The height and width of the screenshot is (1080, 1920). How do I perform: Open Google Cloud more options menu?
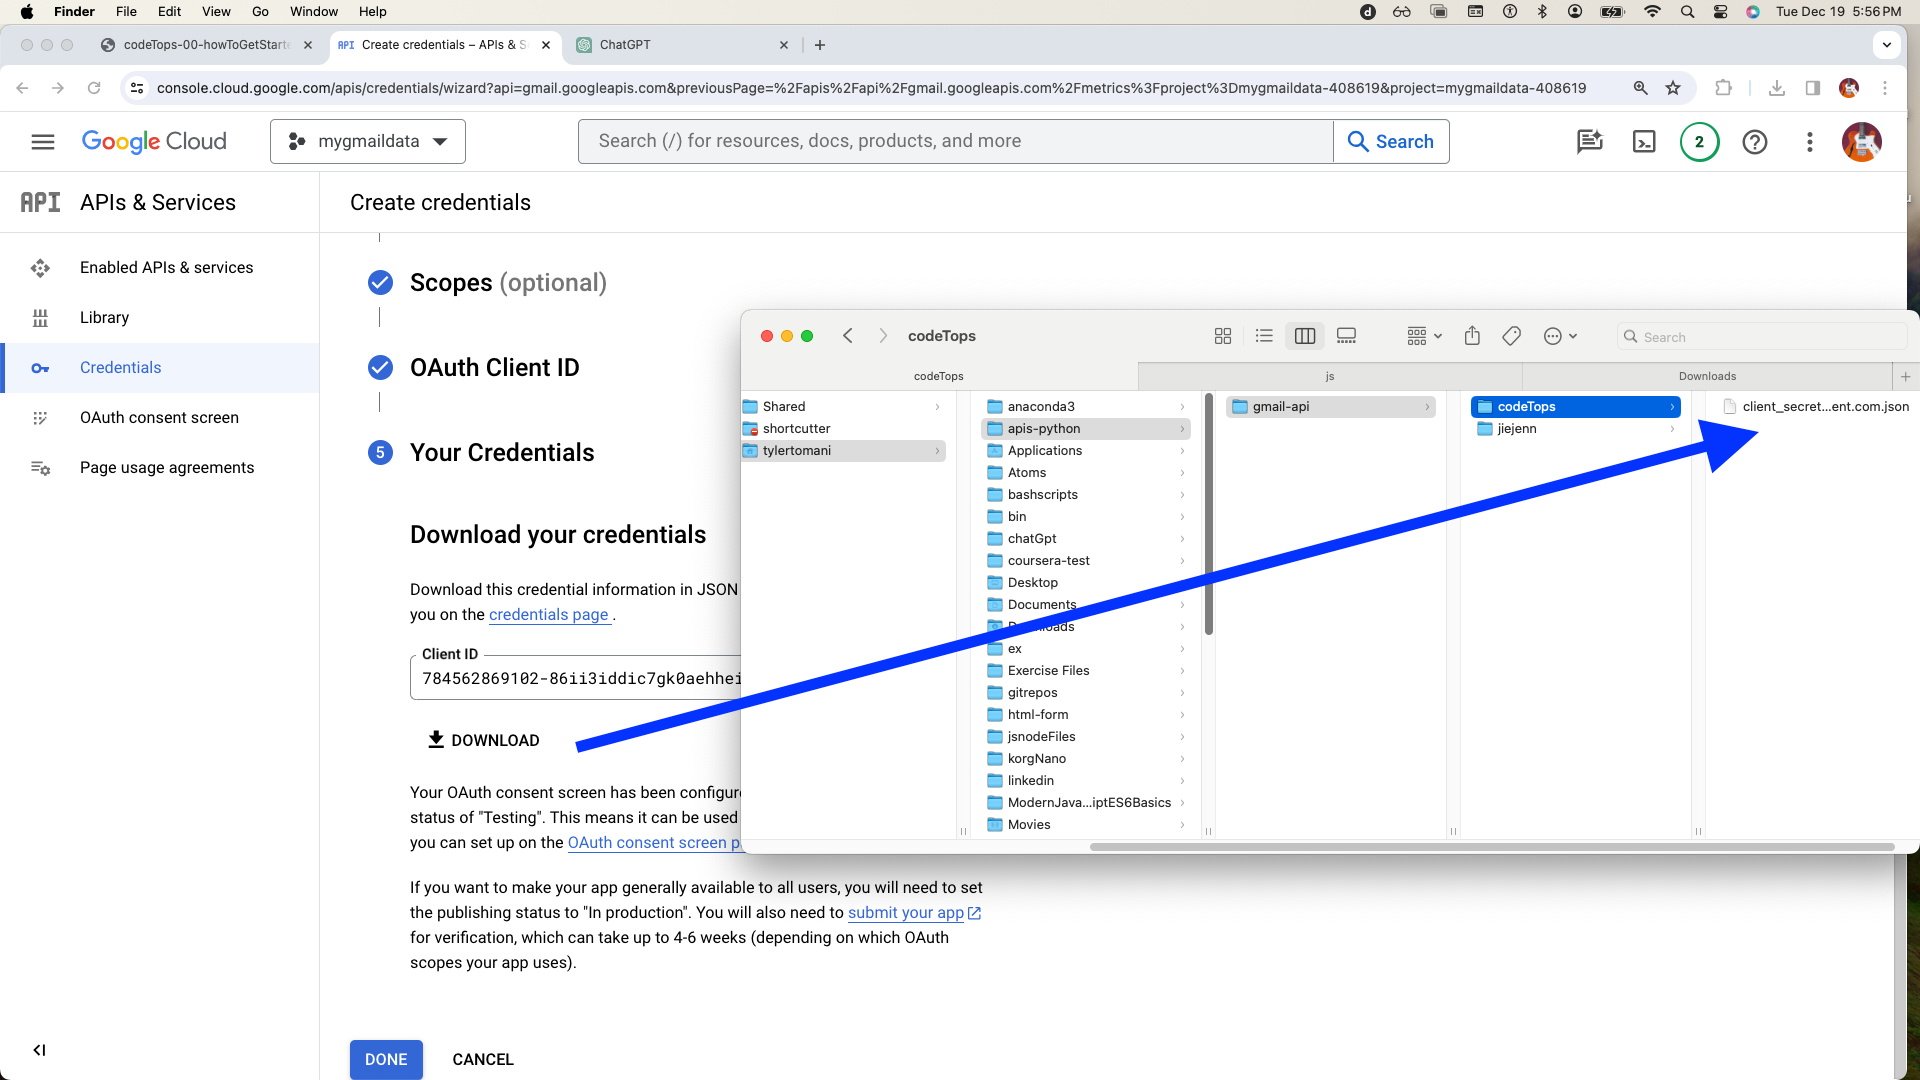1809,142
